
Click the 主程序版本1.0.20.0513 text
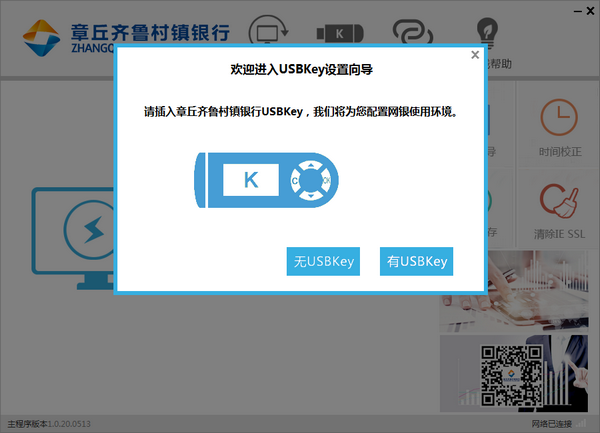tap(49, 424)
